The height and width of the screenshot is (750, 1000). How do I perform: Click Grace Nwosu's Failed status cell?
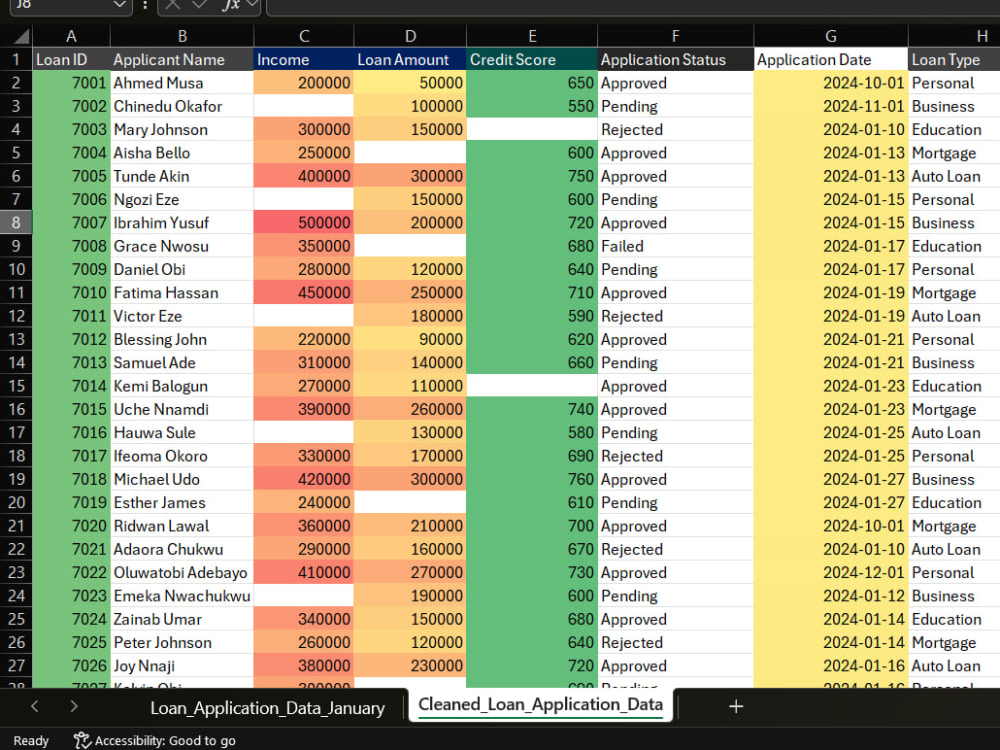pos(675,246)
